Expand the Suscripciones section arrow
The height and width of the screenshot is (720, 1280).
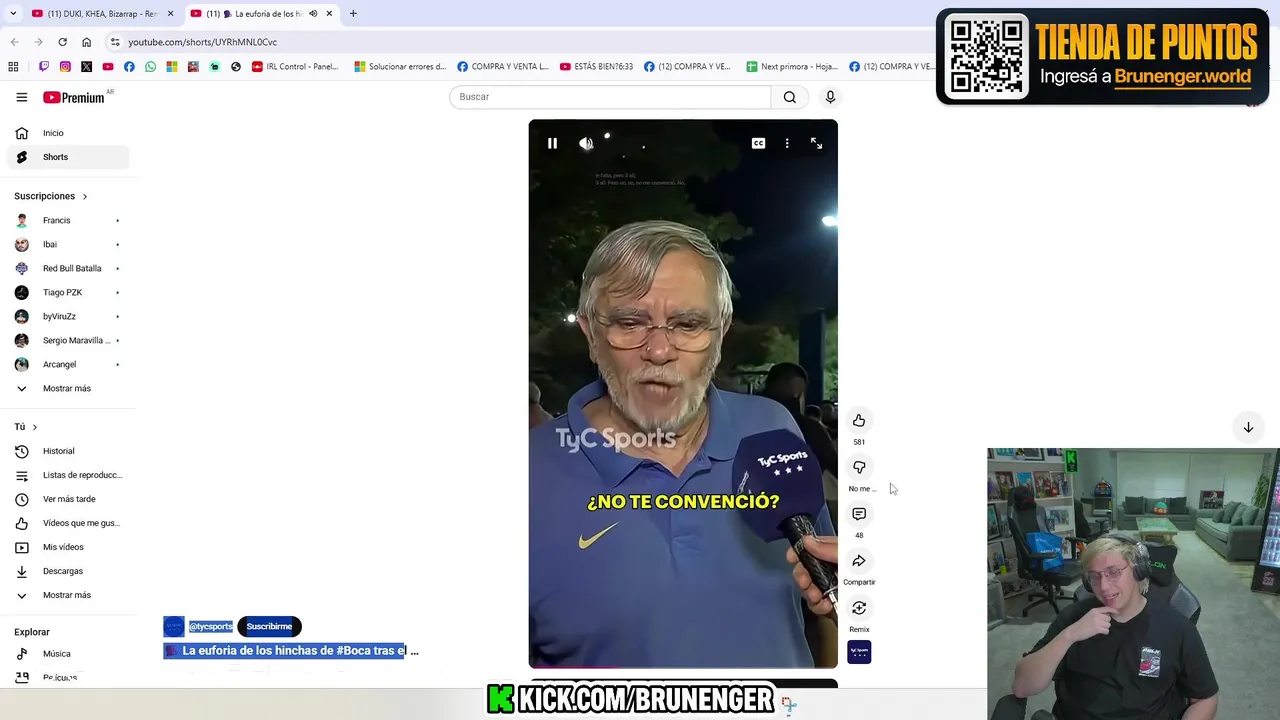click(85, 196)
